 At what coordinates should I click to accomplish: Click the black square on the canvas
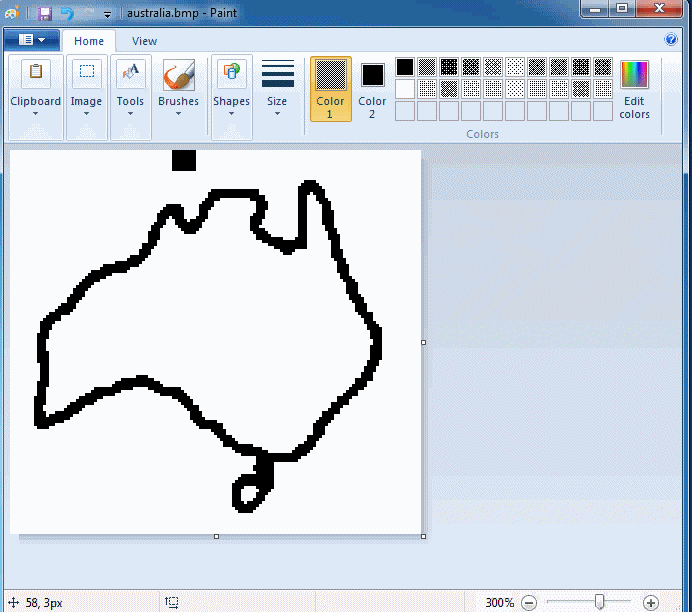[x=184, y=160]
